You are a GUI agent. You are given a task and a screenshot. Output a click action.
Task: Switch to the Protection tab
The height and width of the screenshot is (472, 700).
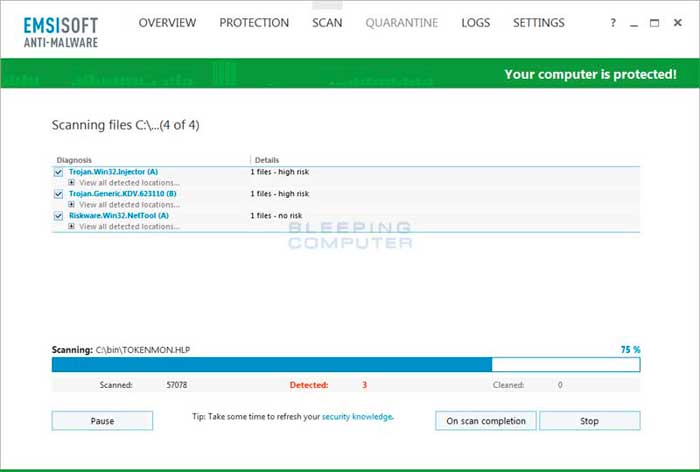point(254,23)
